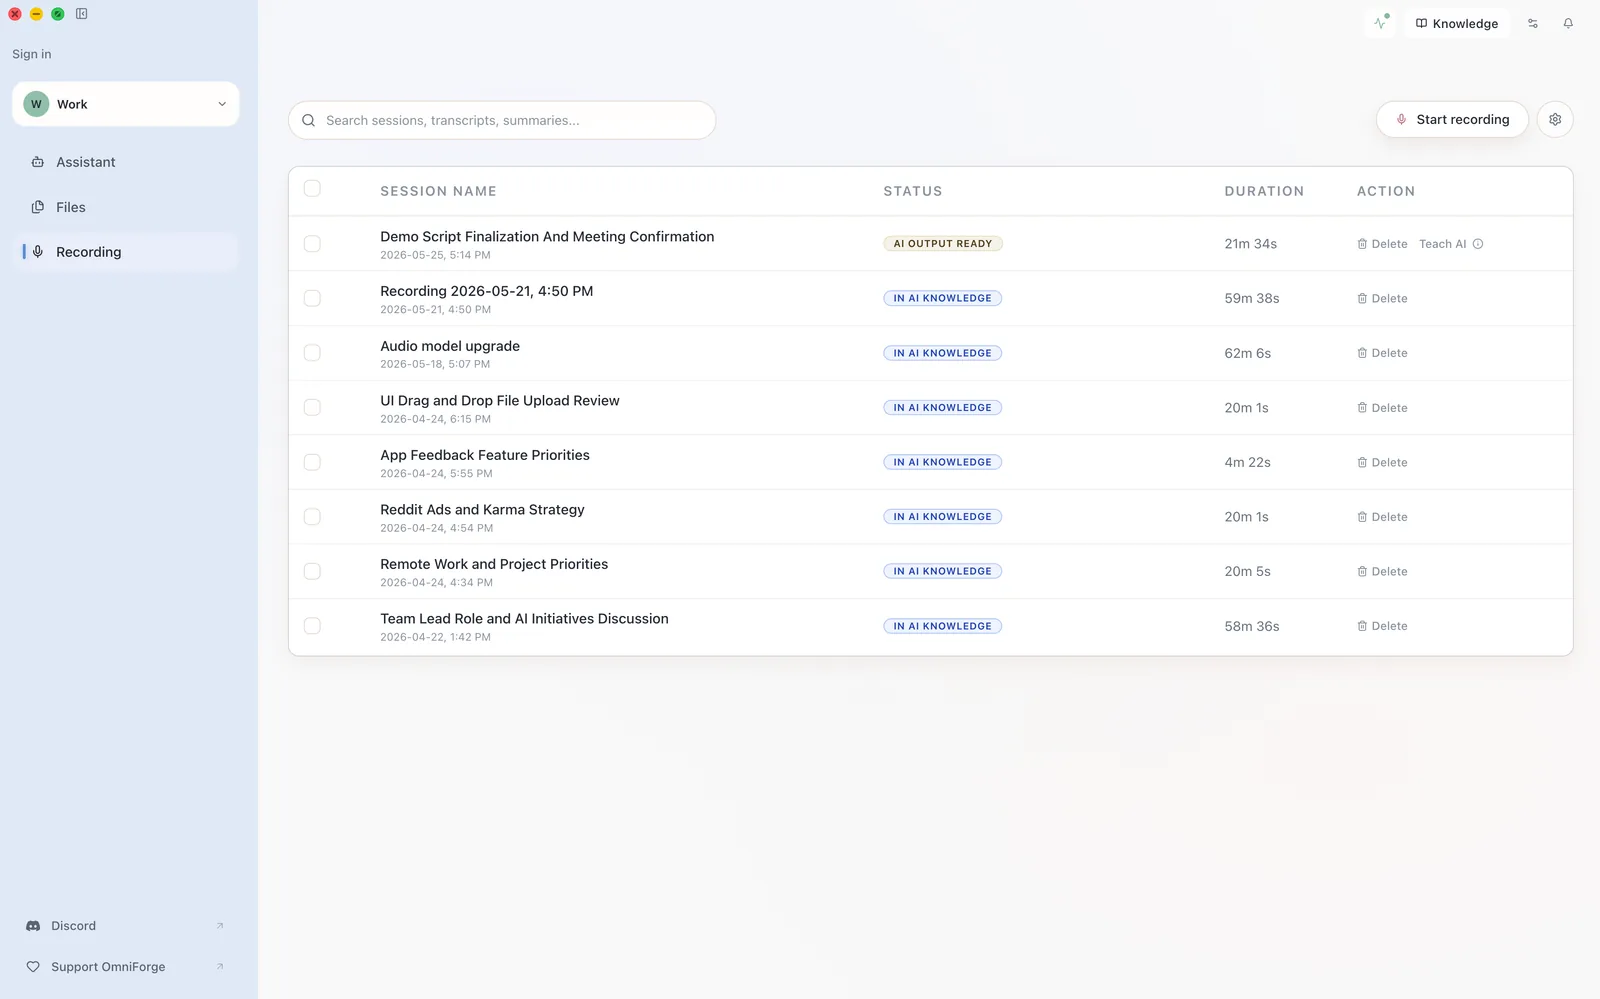
Task: Click Teach AI for Demo Script session
Action: coord(1442,244)
